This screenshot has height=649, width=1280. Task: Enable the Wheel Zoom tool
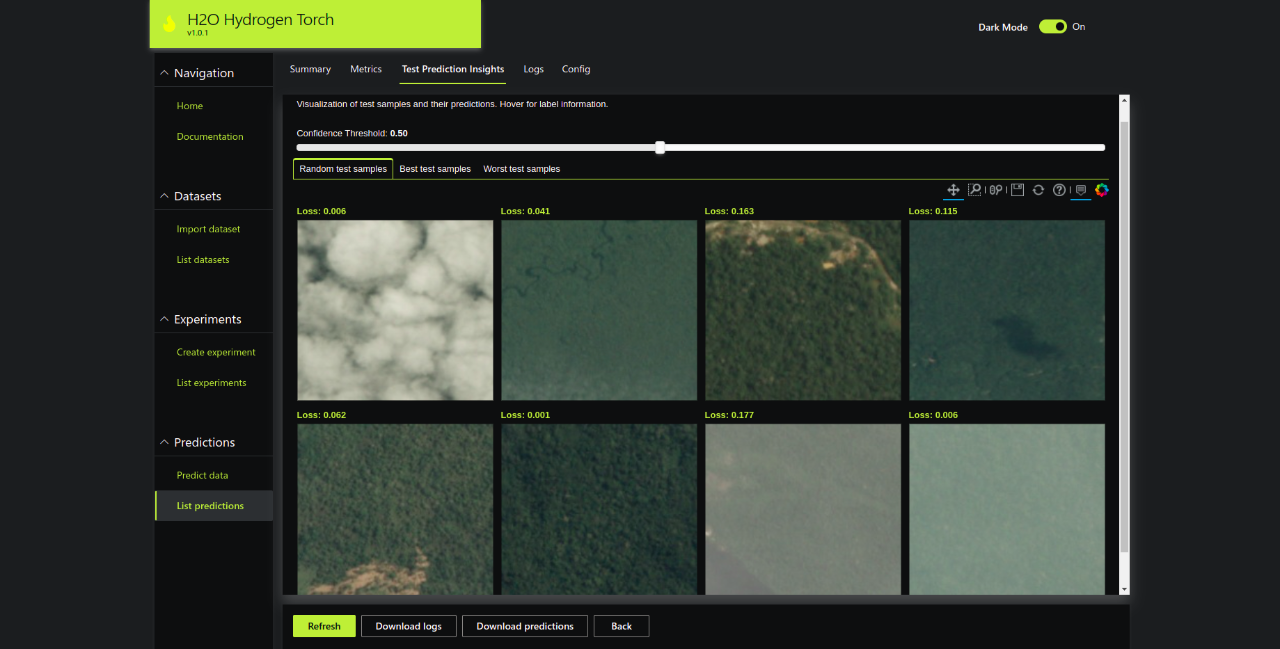pos(996,190)
